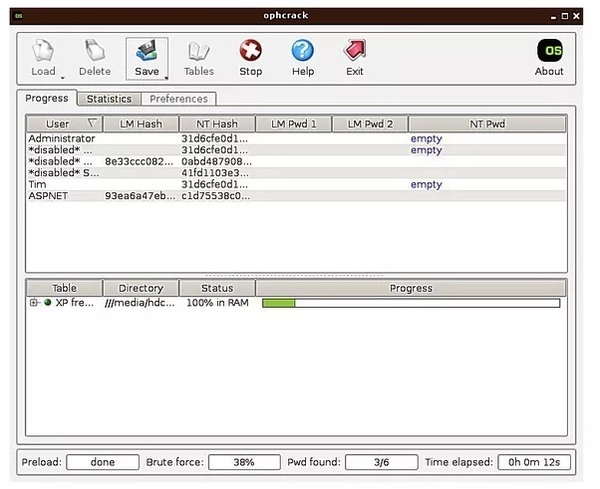
Task: Open the Load dropdown arrow
Action: pyautogui.click(x=62, y=78)
